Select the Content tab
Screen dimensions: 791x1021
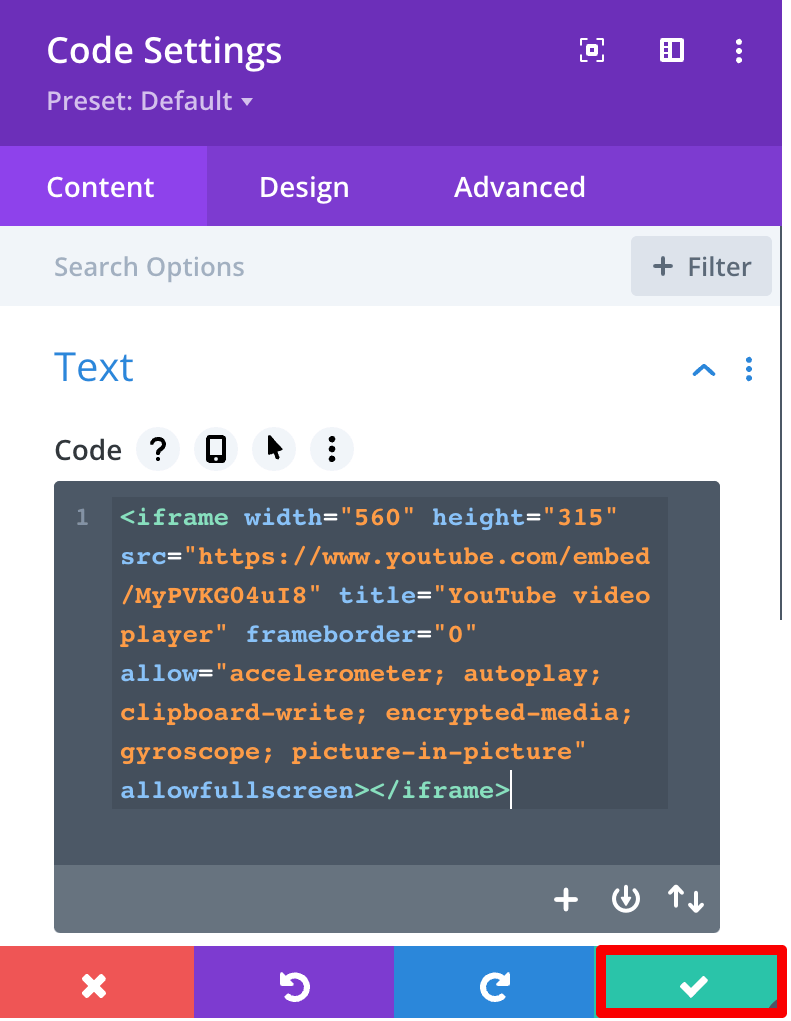(101, 187)
